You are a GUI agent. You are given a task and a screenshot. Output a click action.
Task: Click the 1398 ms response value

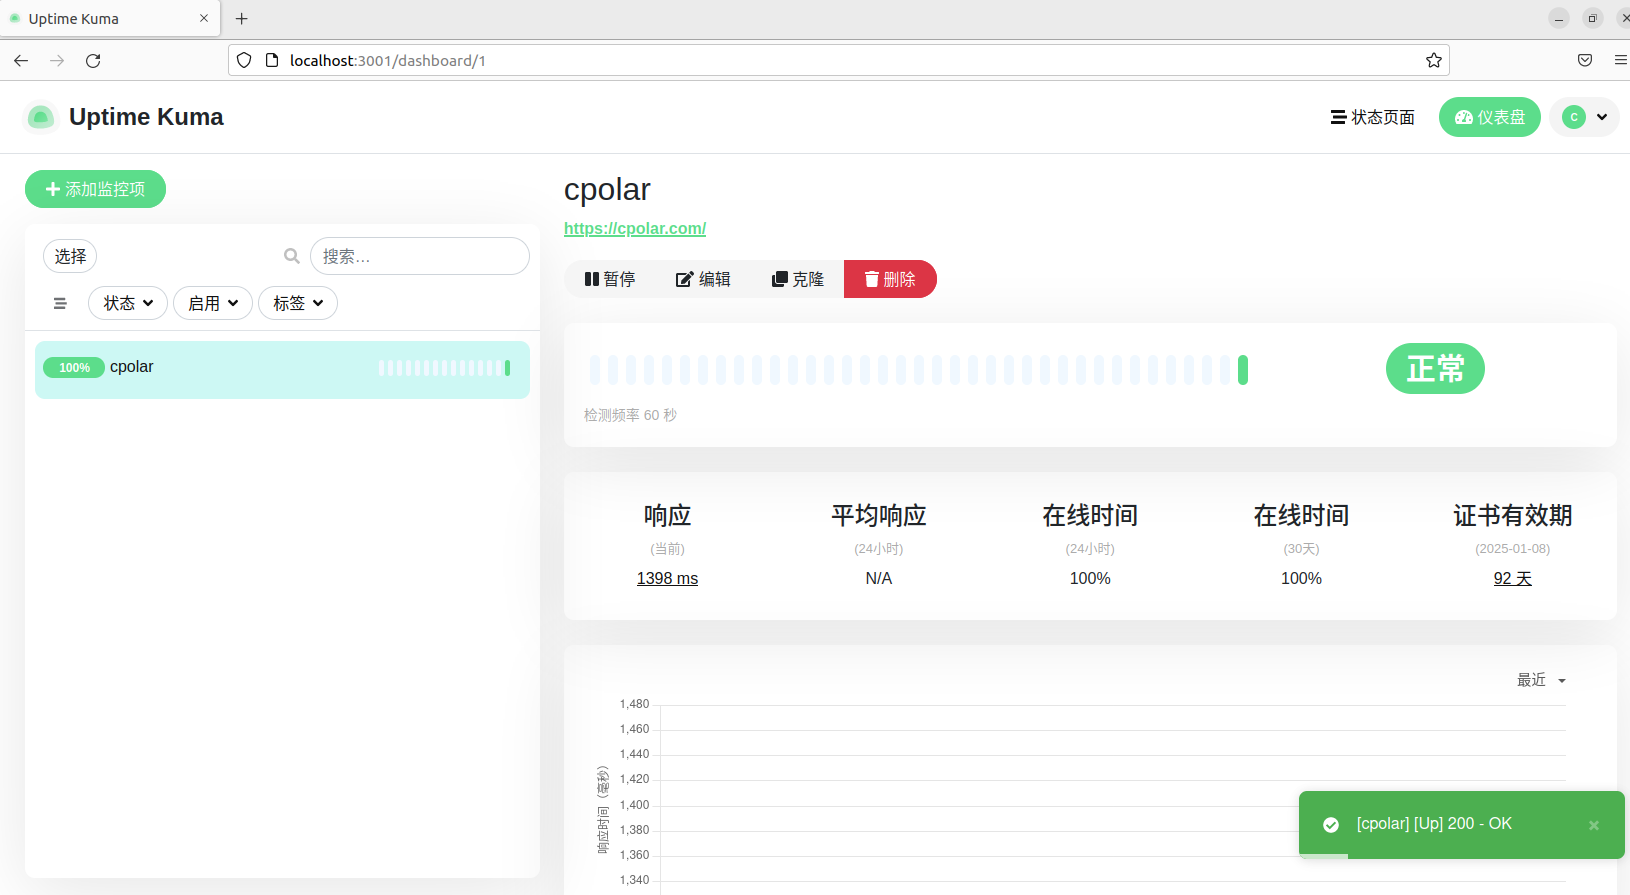pos(667,578)
